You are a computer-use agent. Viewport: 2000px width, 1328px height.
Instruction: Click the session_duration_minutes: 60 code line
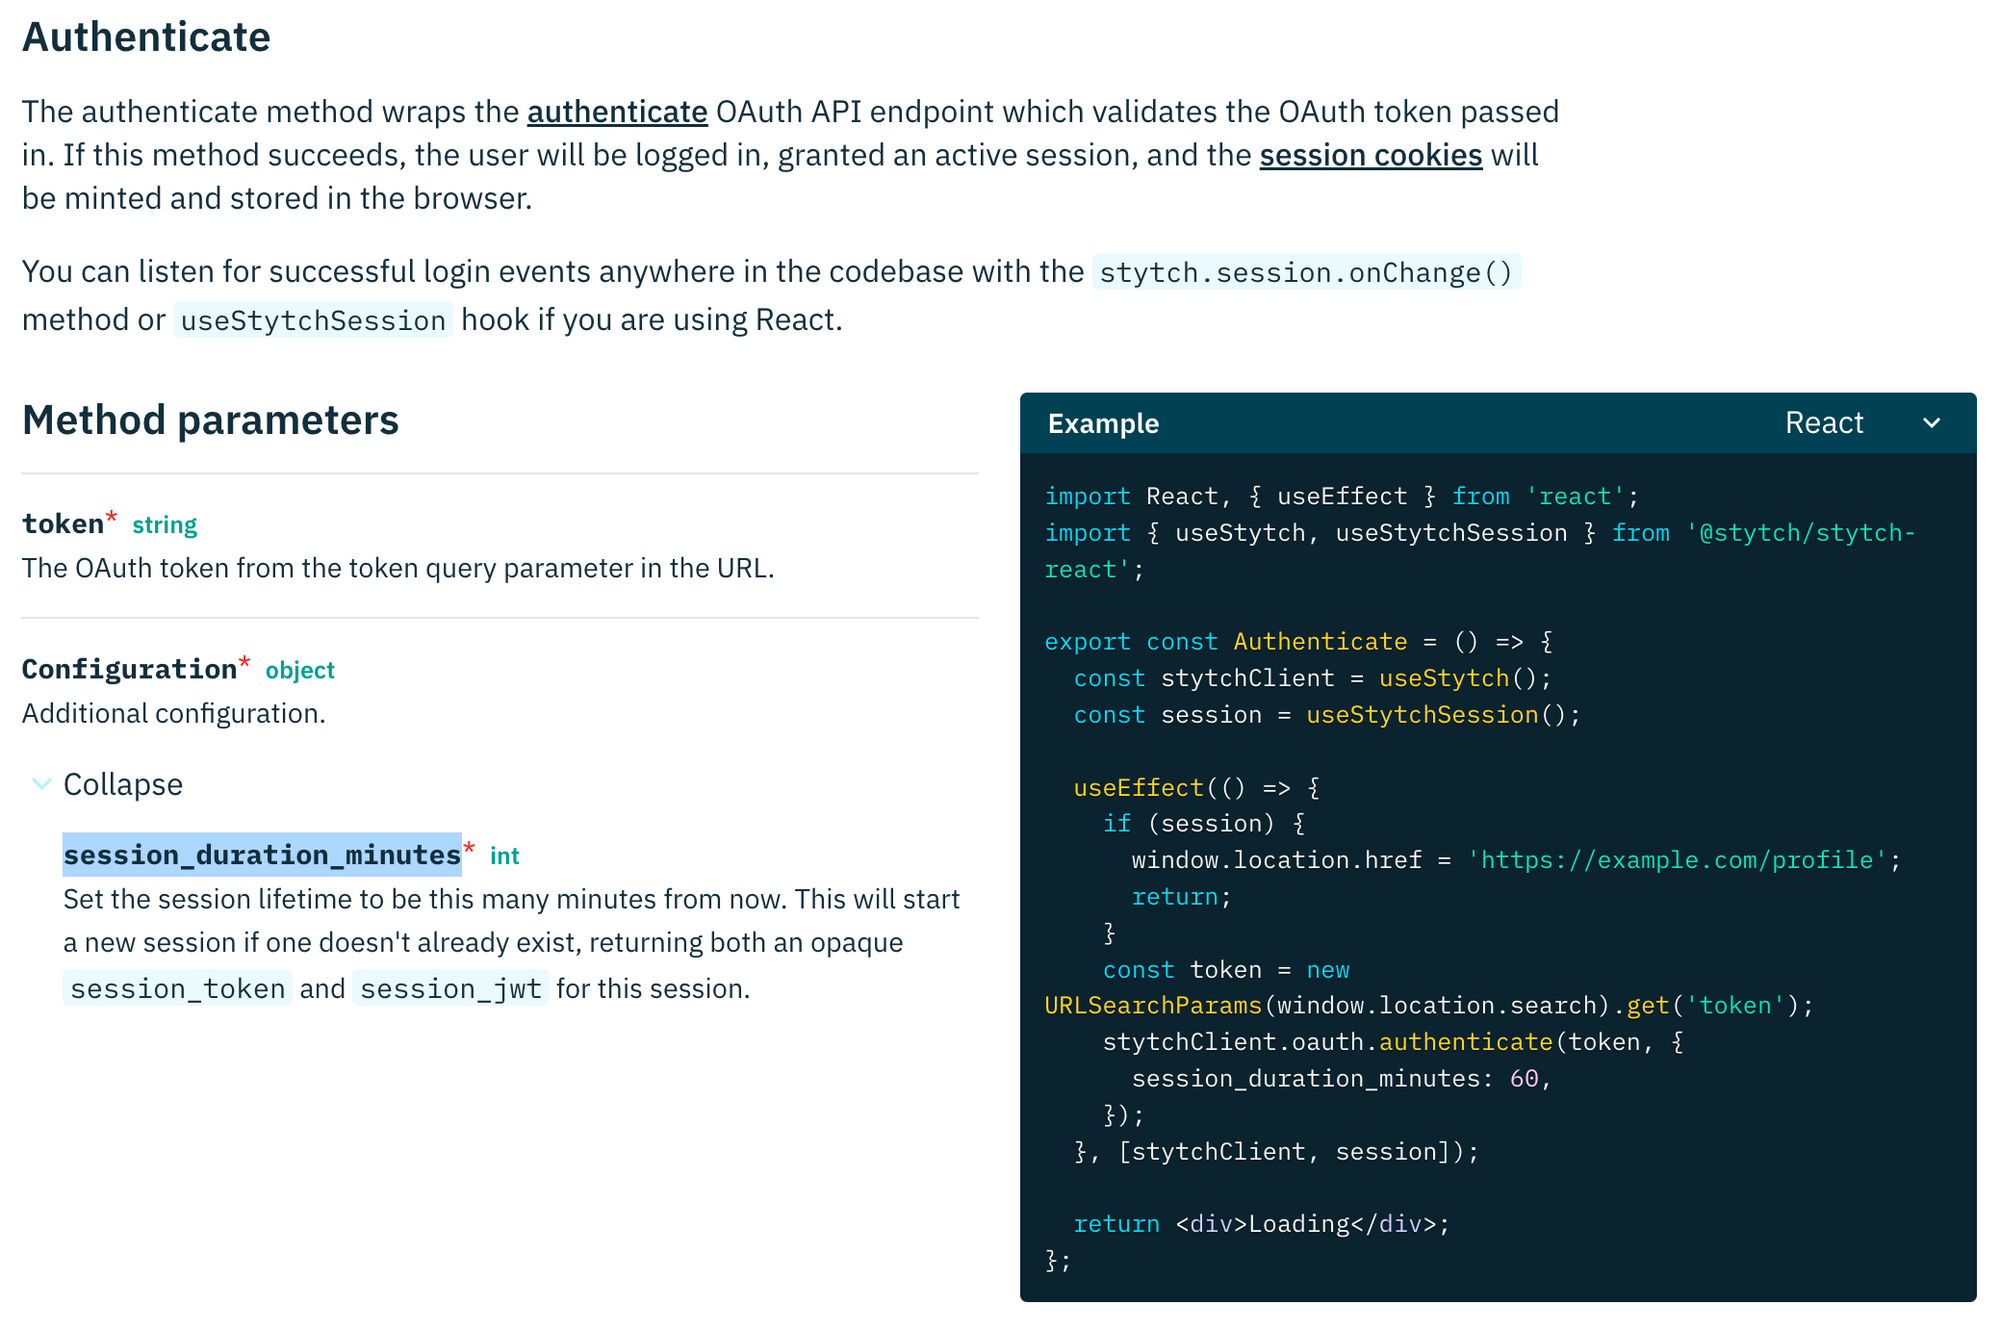pos(1341,1078)
